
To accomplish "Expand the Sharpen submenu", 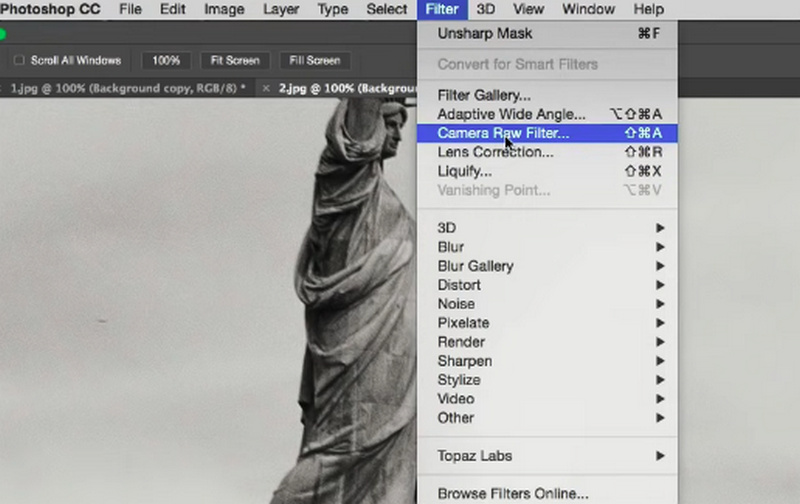I will 547,361.
